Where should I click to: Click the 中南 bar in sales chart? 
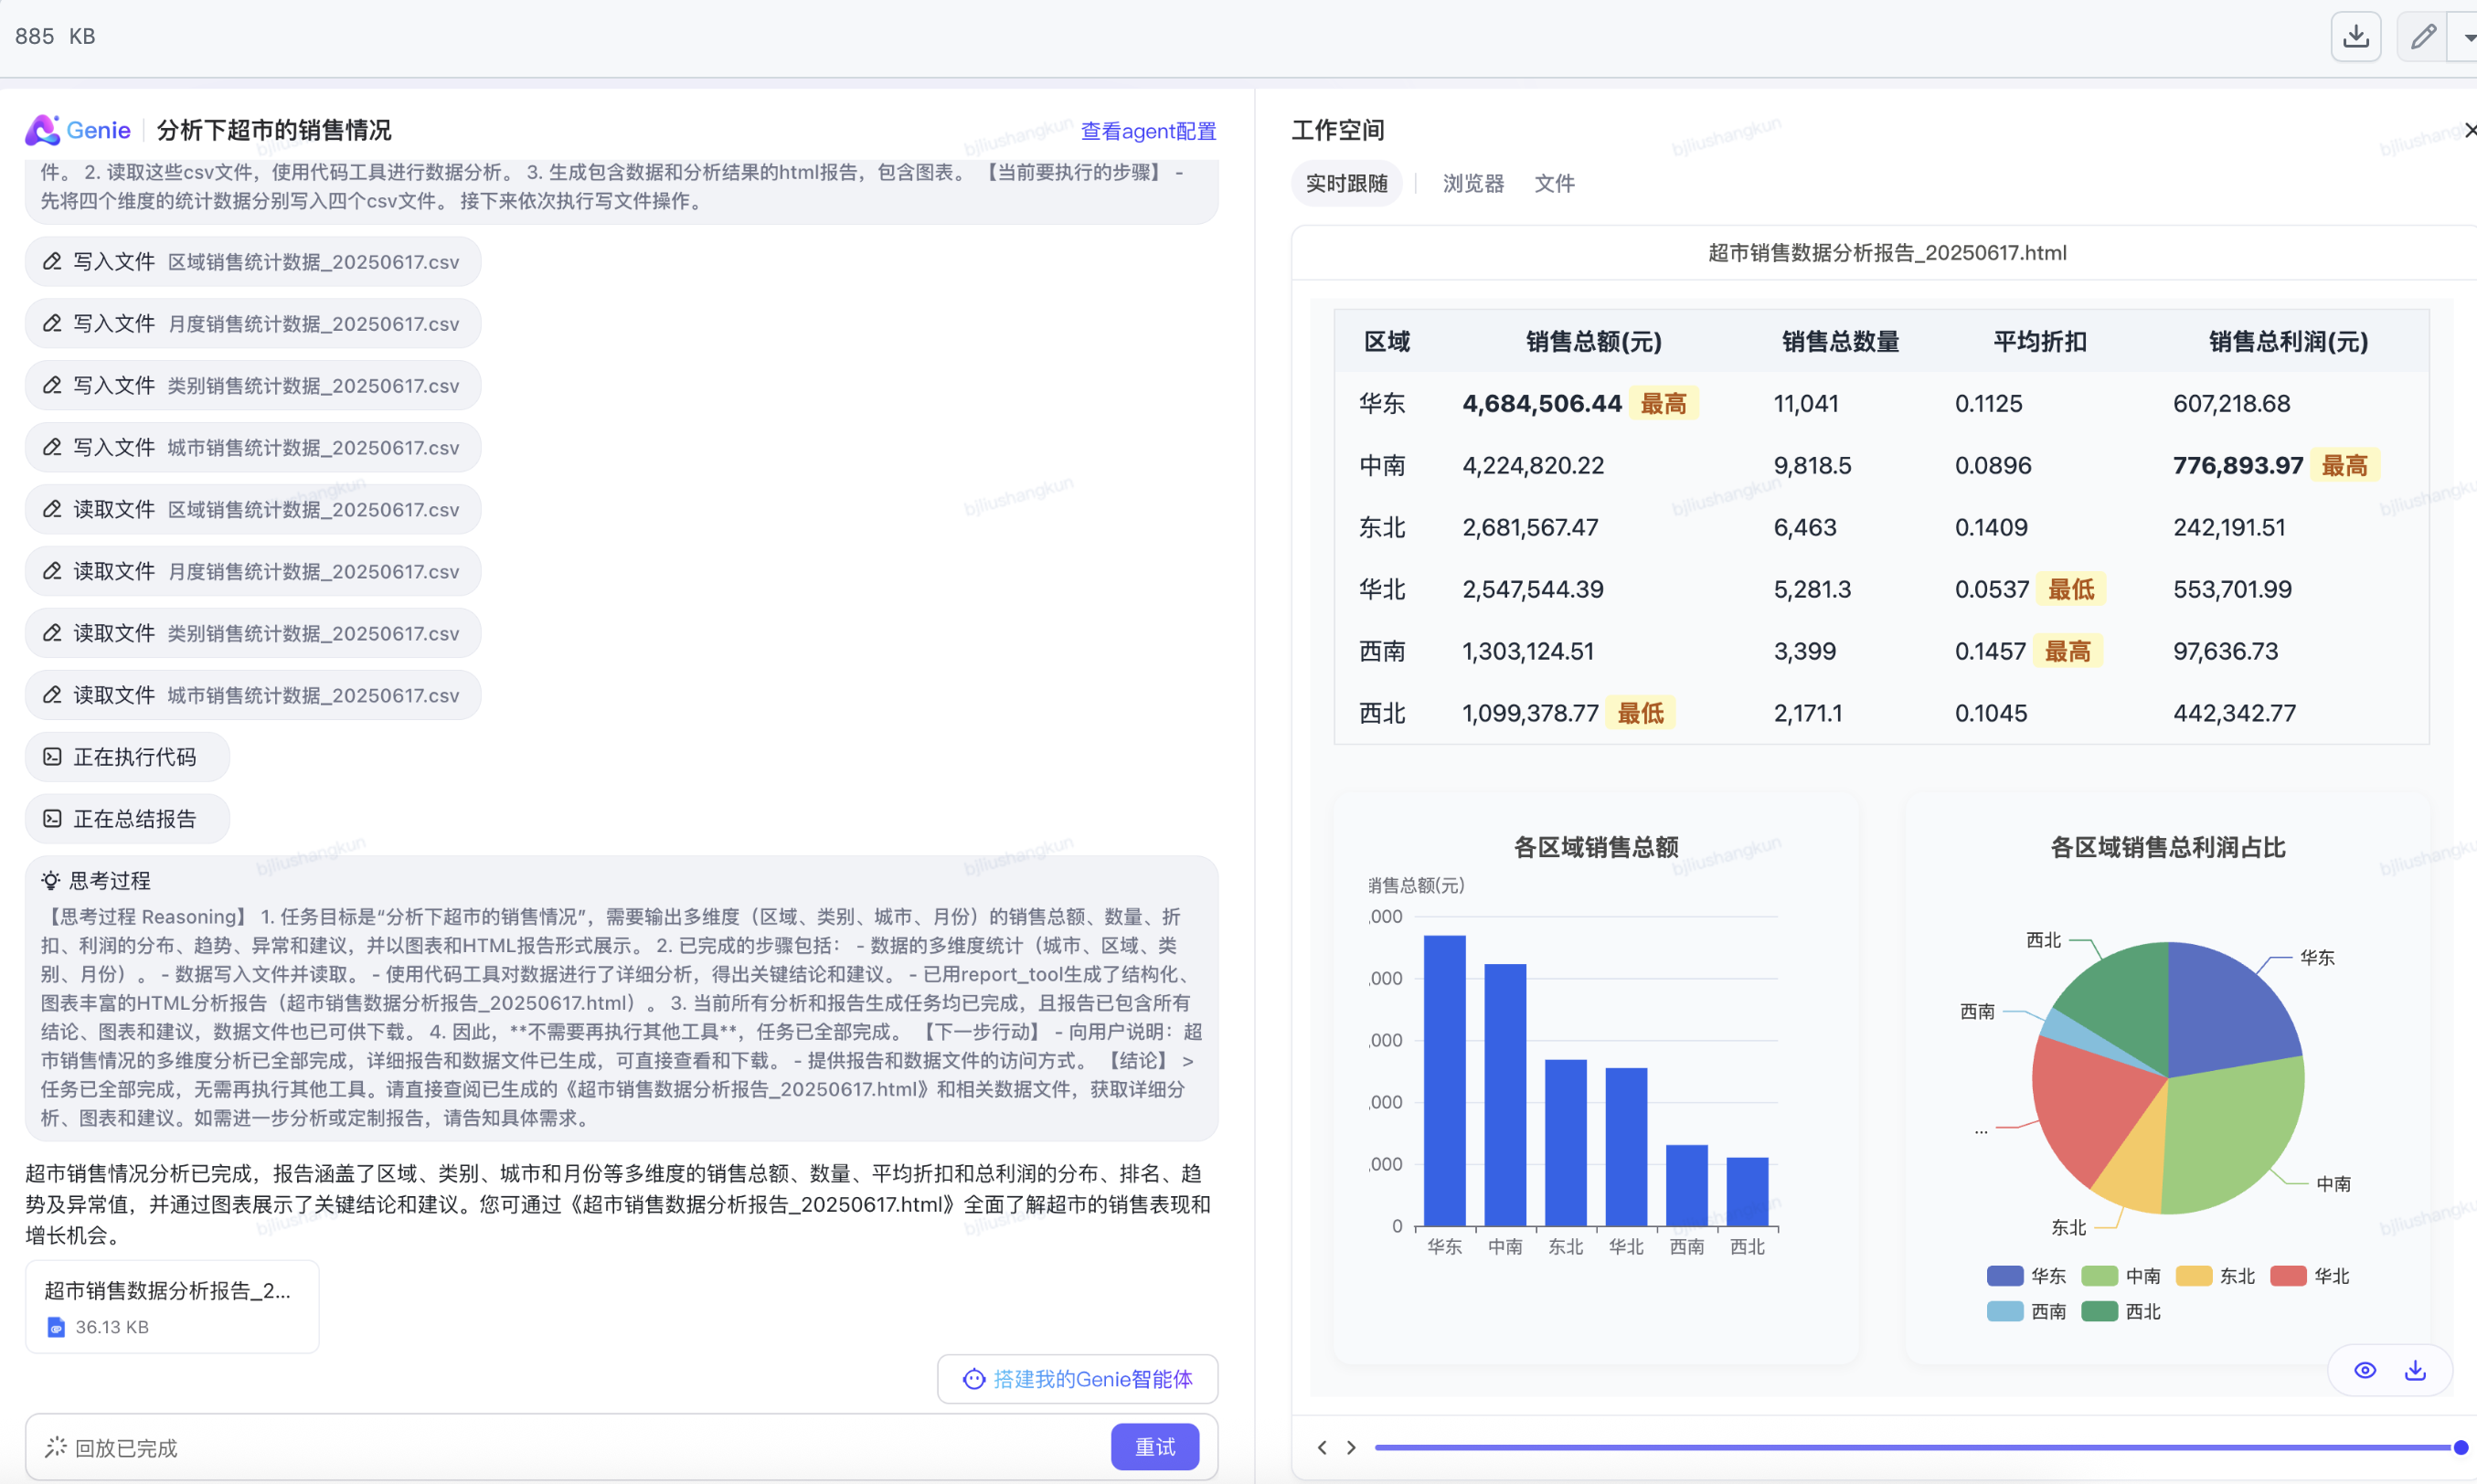1505,1095
